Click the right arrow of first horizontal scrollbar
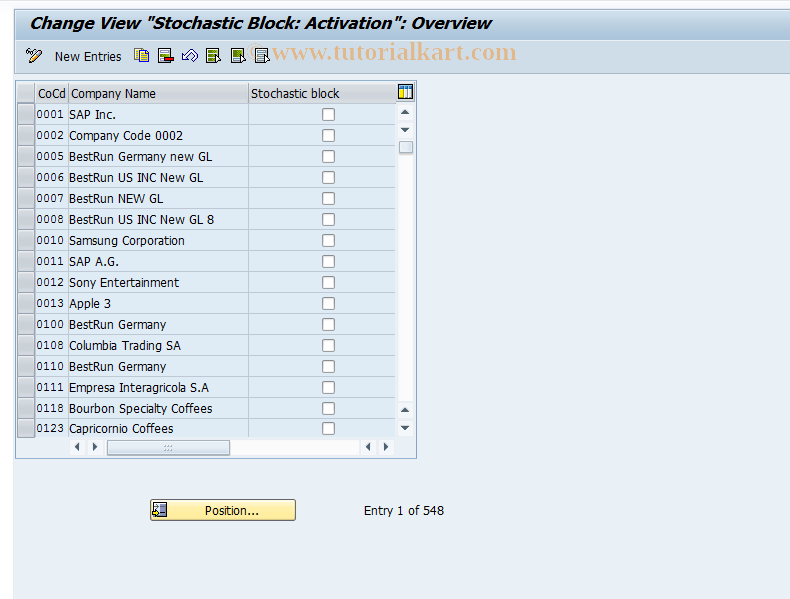 95,447
